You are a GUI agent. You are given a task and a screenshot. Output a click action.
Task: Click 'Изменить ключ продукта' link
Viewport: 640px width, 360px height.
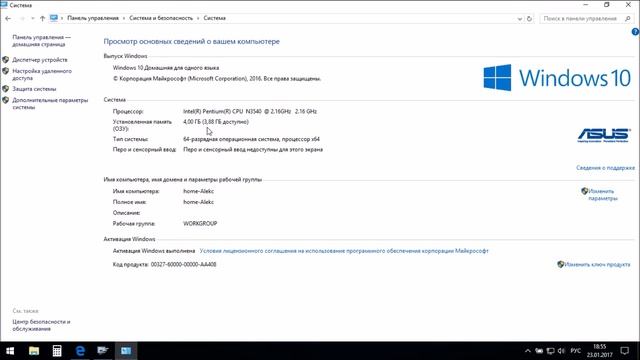(x=597, y=264)
